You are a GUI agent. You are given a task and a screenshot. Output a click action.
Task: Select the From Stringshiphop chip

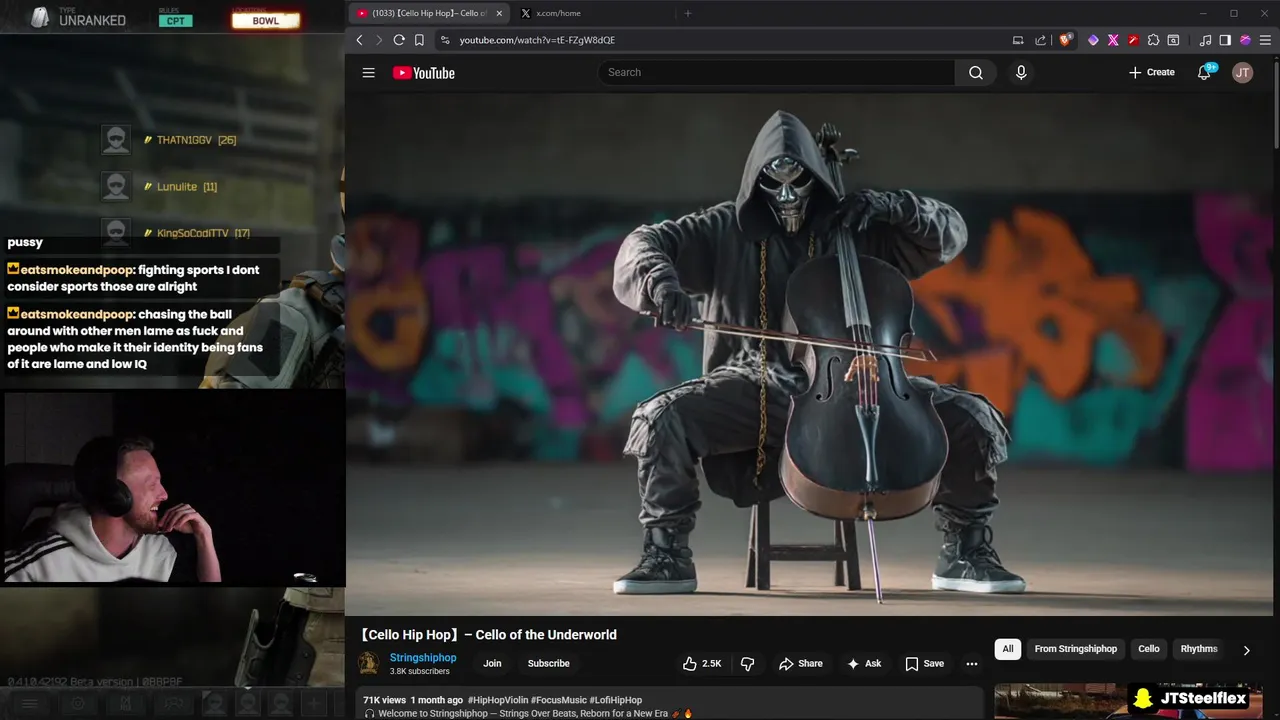[1076, 649]
